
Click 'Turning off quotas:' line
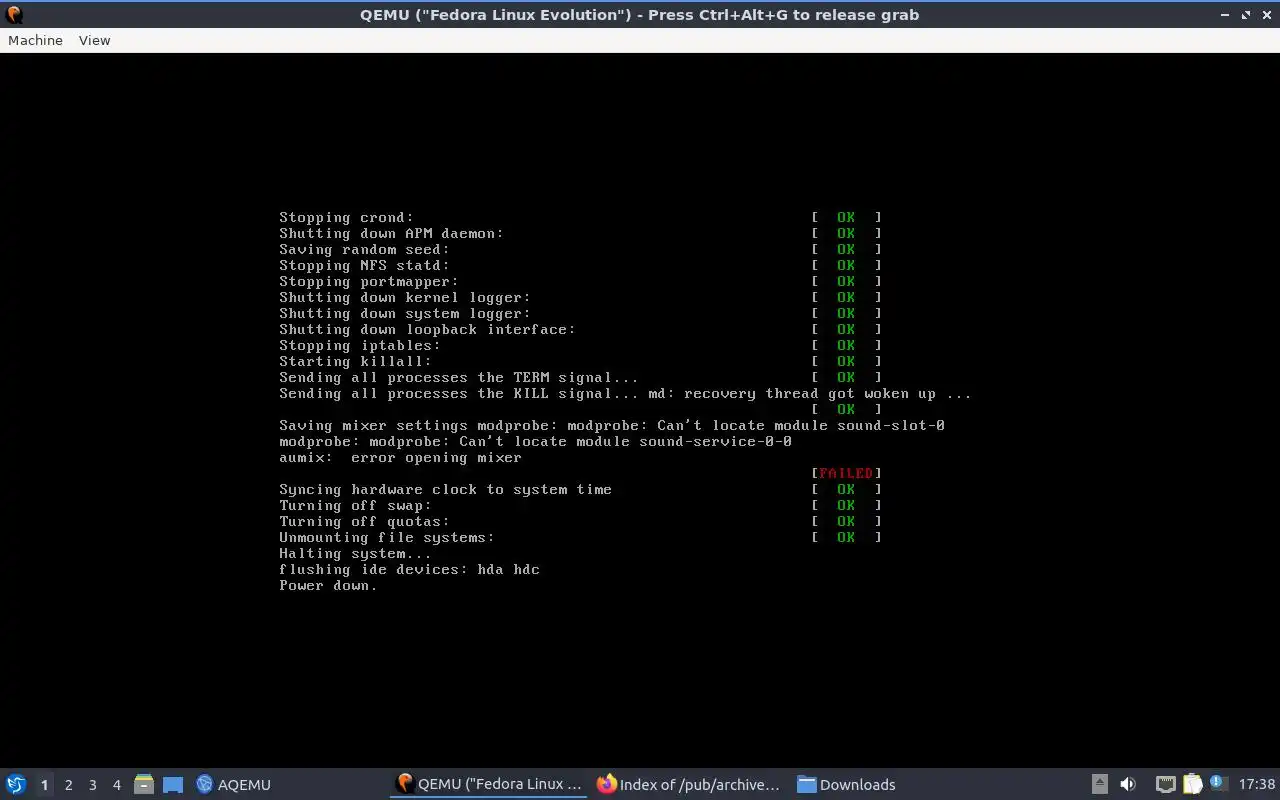pos(364,521)
